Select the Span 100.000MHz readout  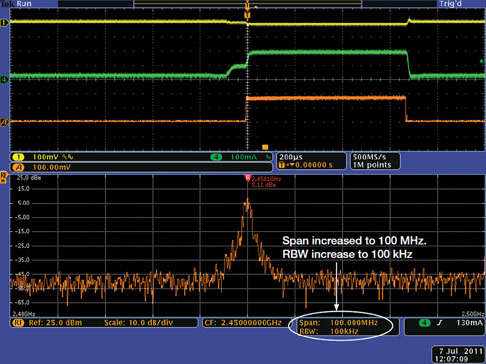click(338, 323)
